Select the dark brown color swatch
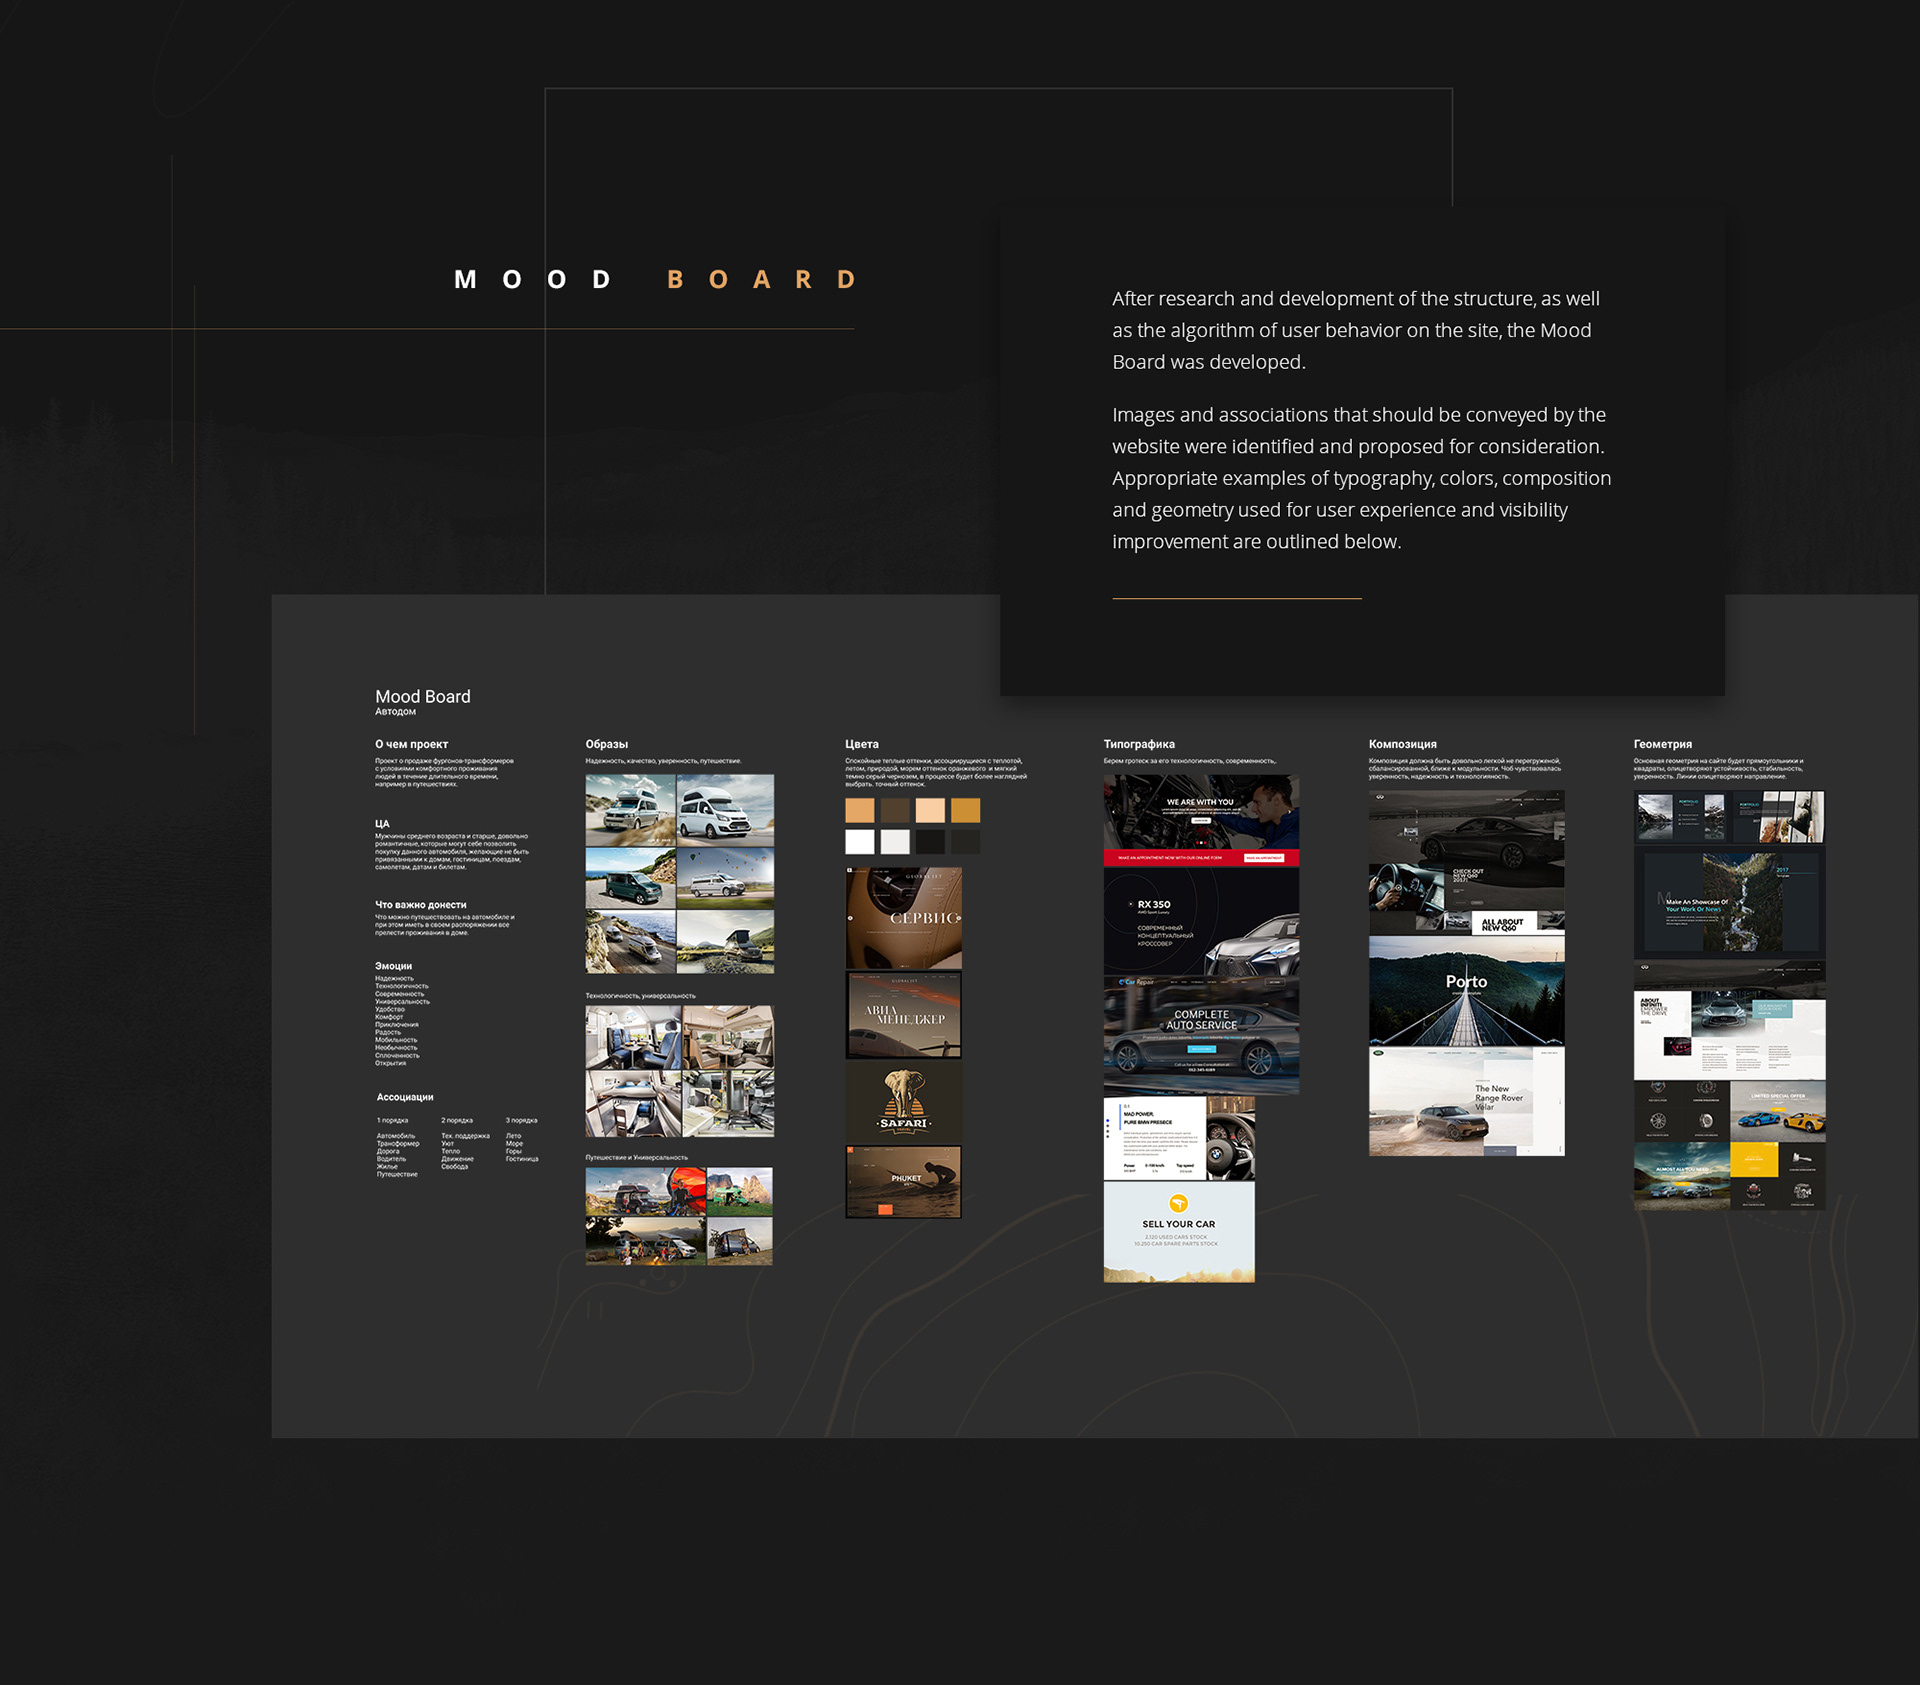 pos(894,810)
